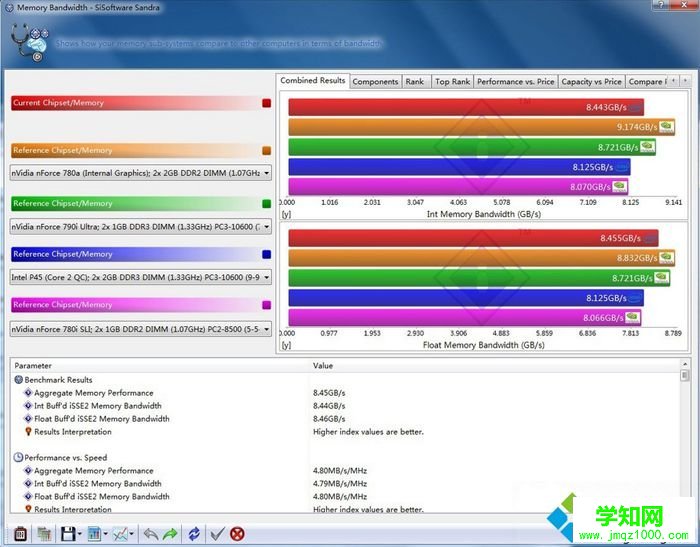Click the green forward arrow icon
Viewport: 700px width, 547px height.
[170, 534]
